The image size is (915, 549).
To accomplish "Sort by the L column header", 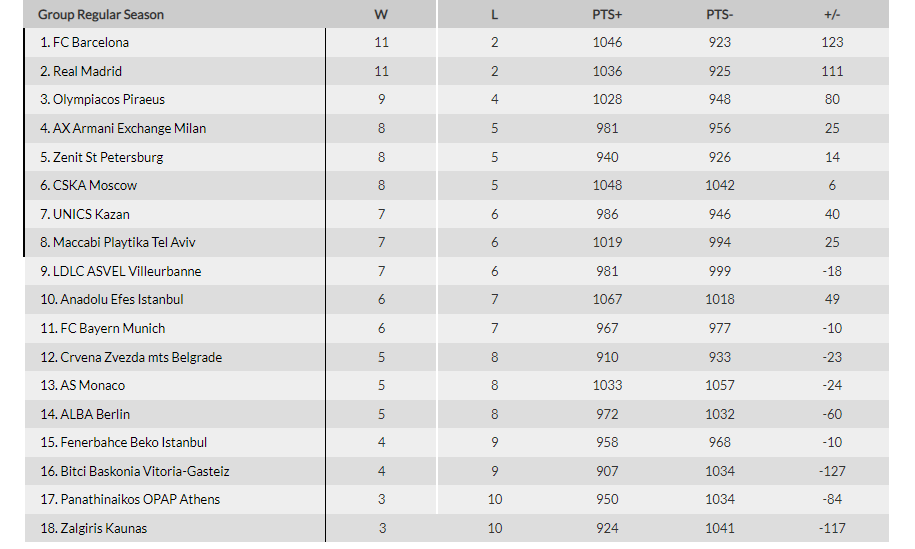I will tap(494, 15).
